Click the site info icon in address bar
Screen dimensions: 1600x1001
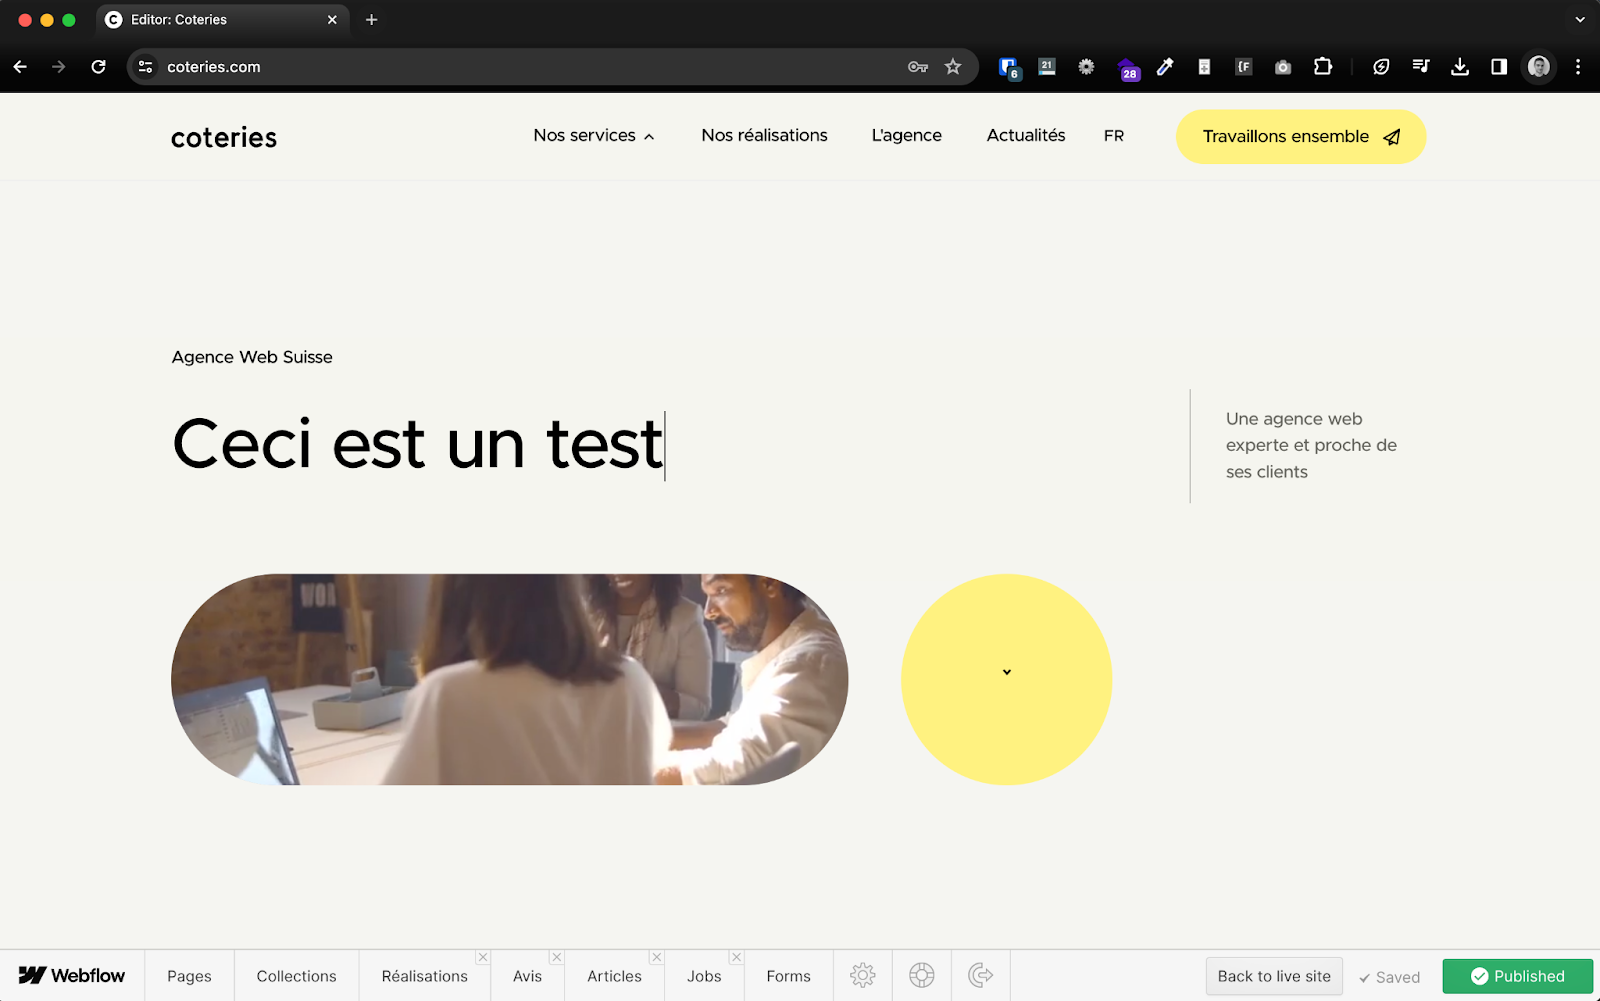click(146, 67)
